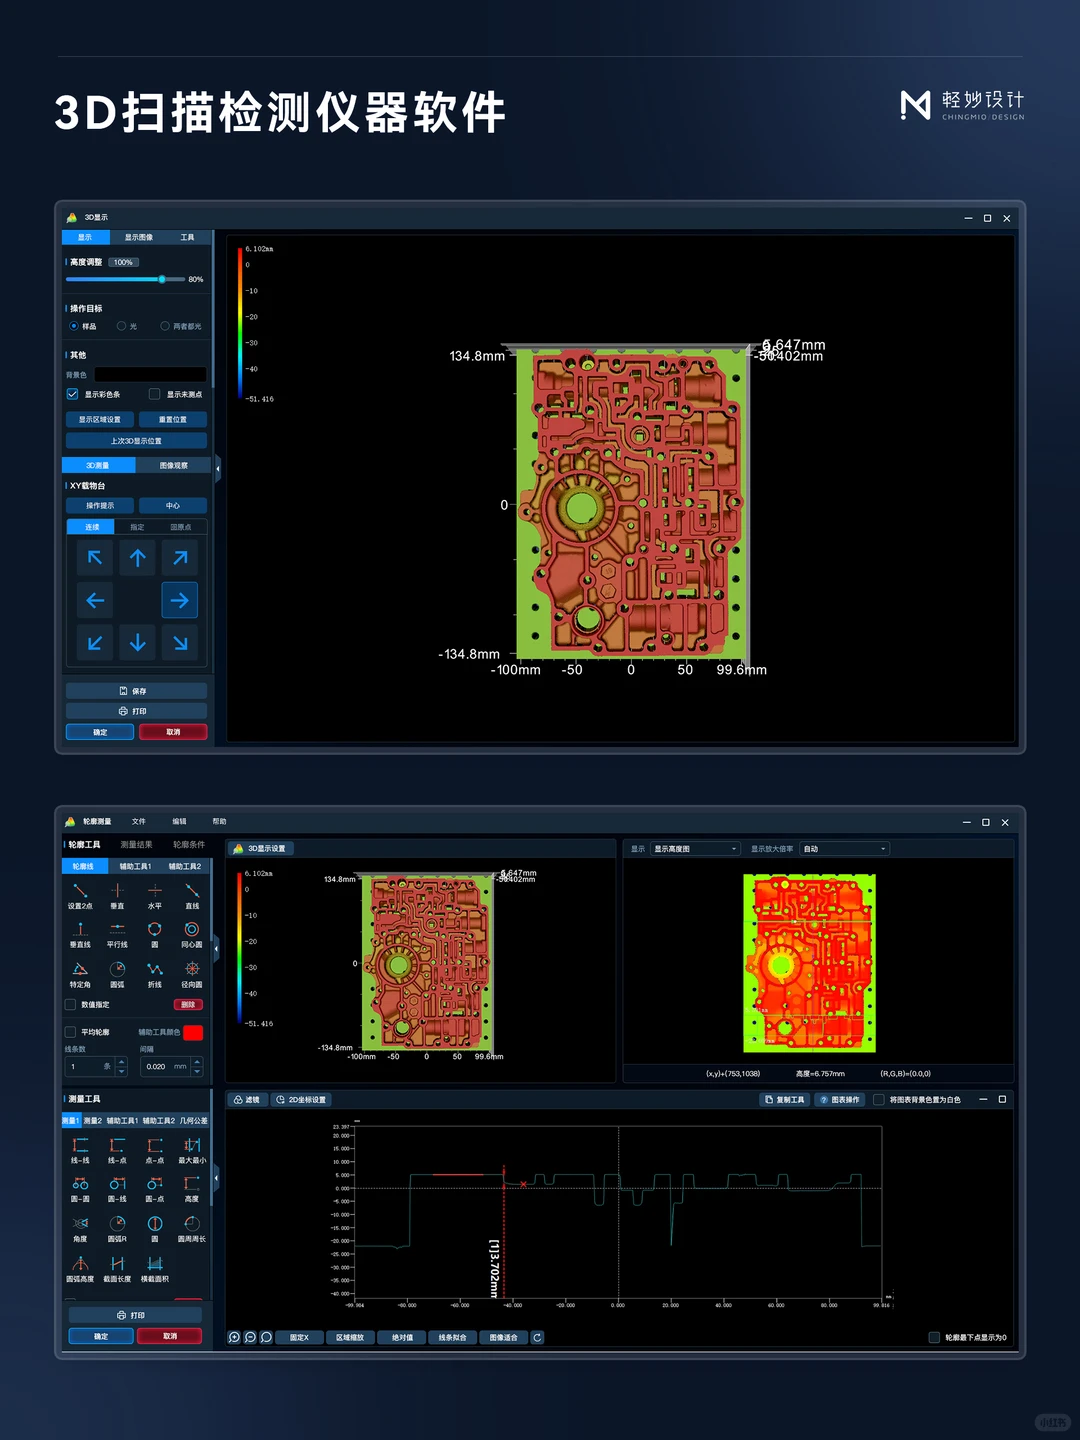Enable the 显示未测点 checkbox
This screenshot has width=1080, height=1440.
pos(154,394)
